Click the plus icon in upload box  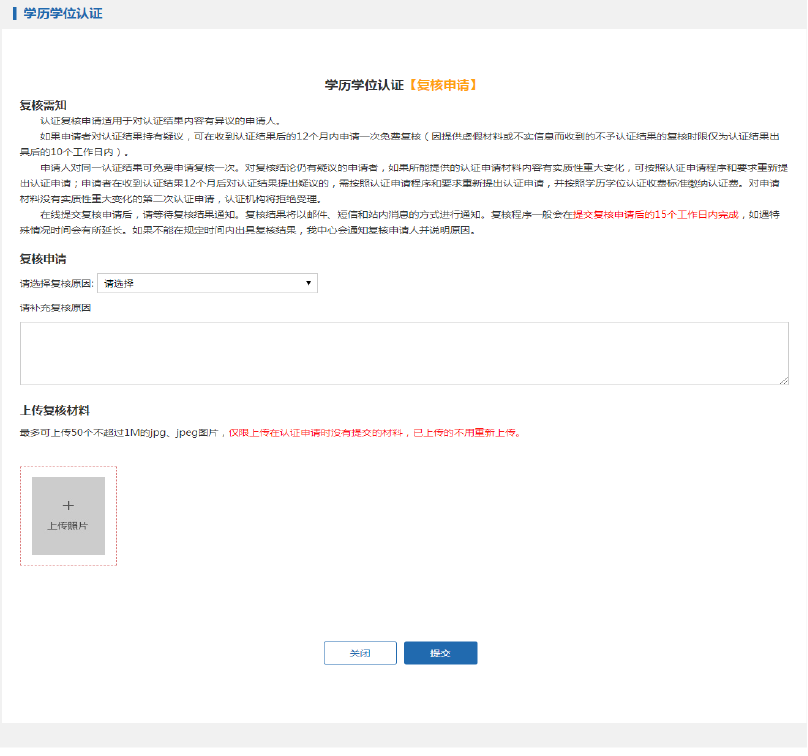tap(68, 506)
